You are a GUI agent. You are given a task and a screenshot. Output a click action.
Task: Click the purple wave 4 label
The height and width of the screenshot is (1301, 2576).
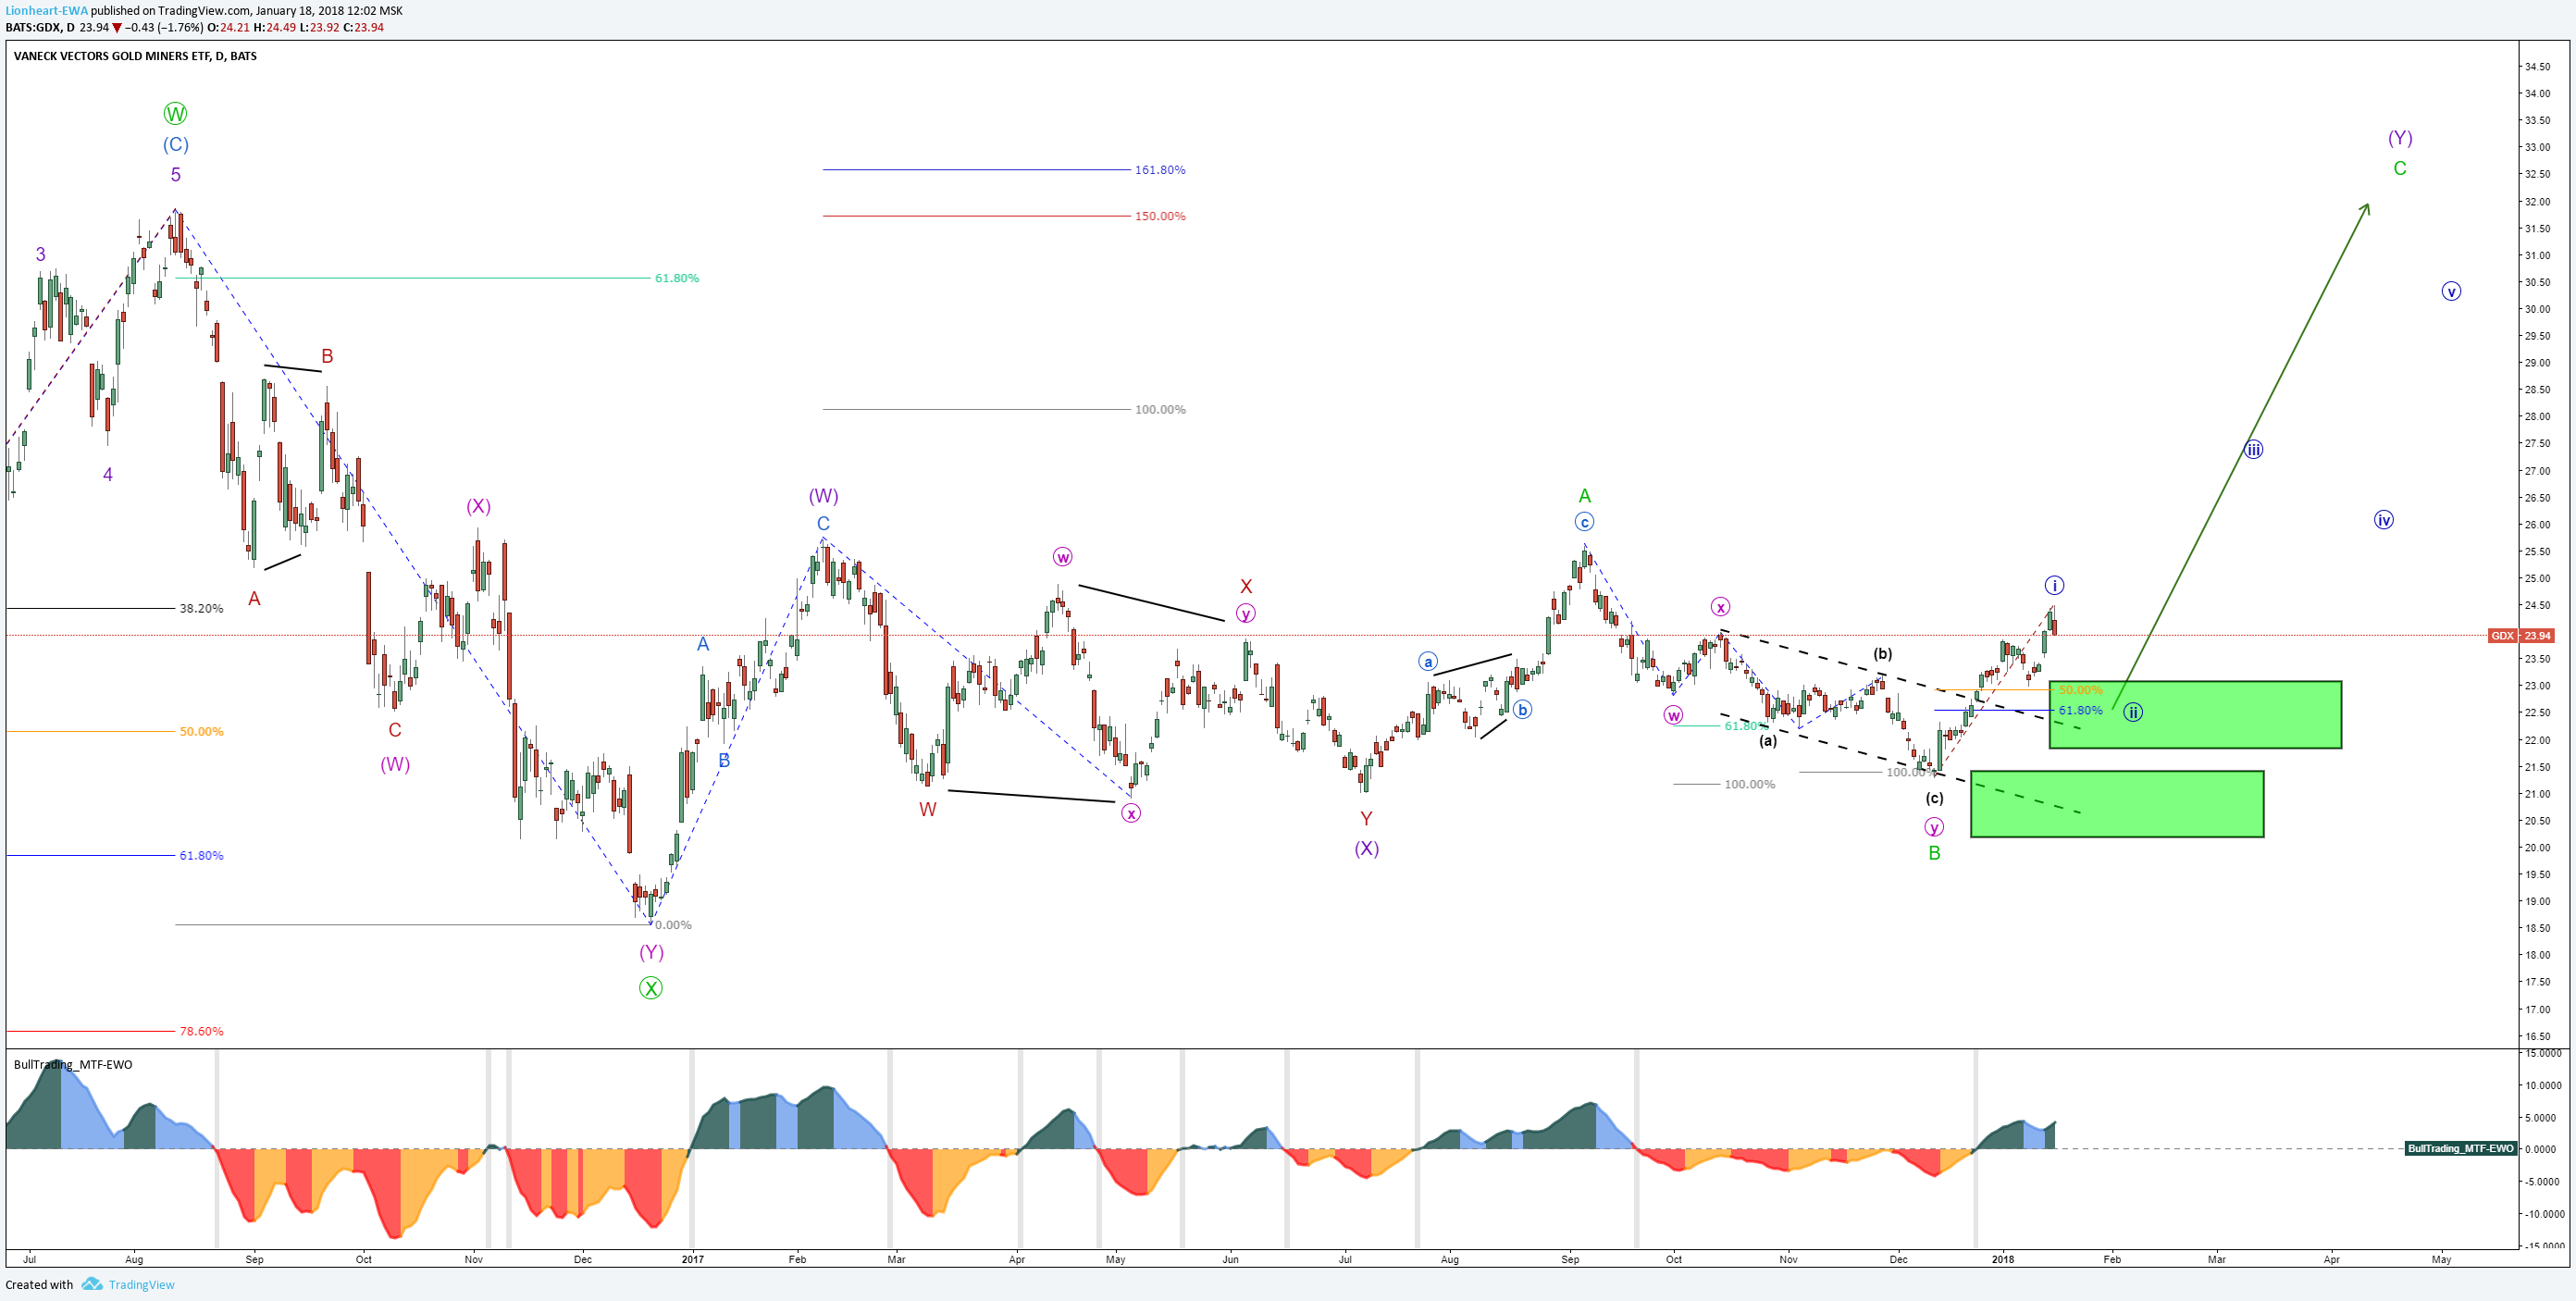click(108, 474)
